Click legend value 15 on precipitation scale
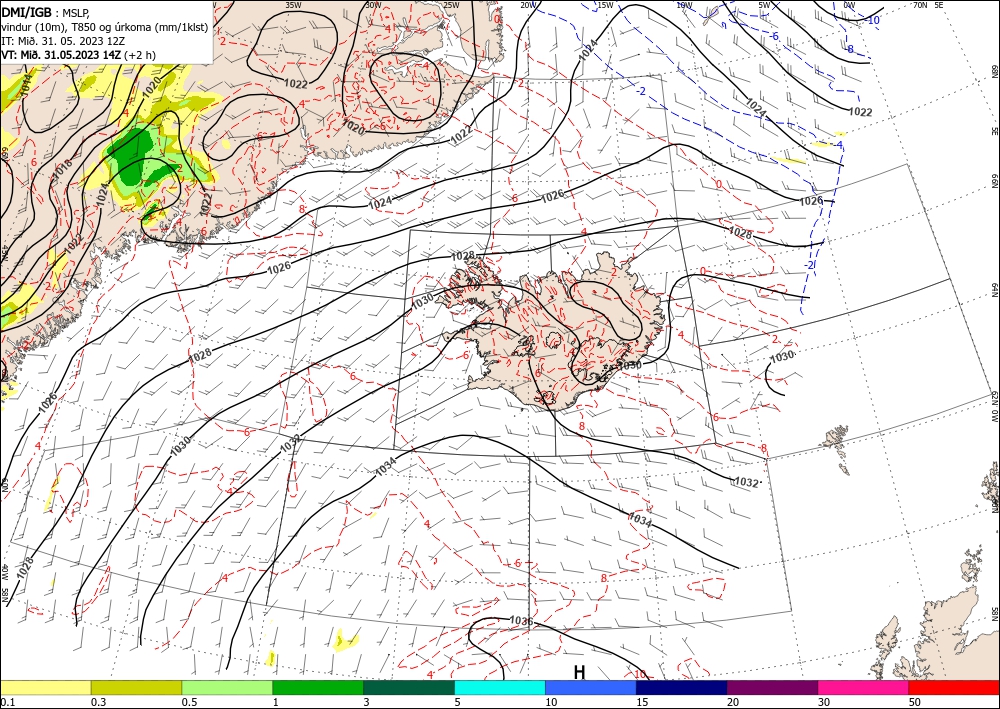The width and height of the screenshot is (1000, 709). pyautogui.click(x=642, y=702)
